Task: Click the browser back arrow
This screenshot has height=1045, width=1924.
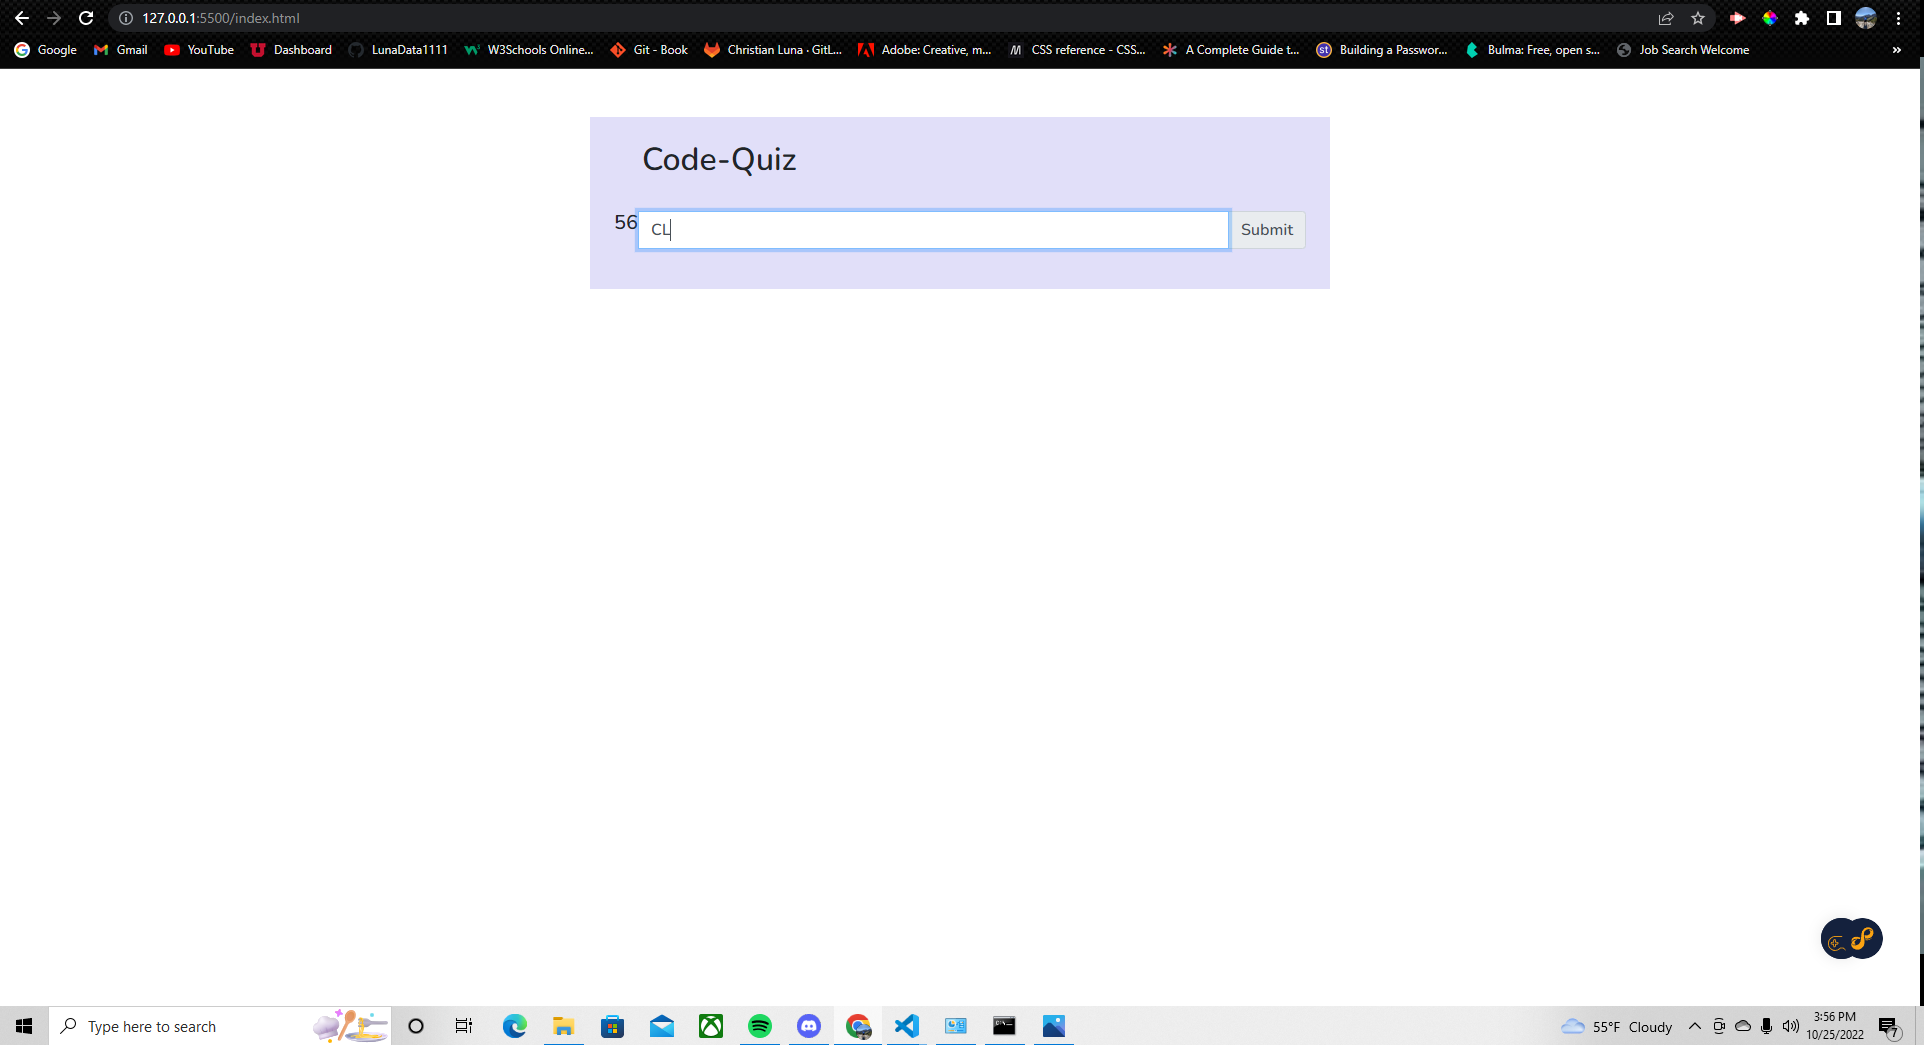Action: click(x=22, y=18)
